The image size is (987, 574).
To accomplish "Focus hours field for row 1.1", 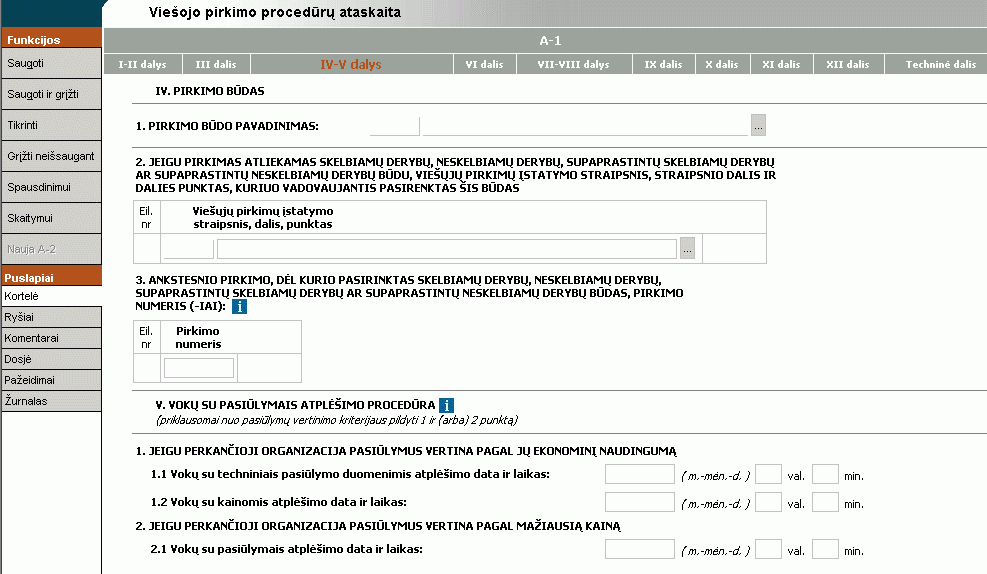I will (x=768, y=474).
